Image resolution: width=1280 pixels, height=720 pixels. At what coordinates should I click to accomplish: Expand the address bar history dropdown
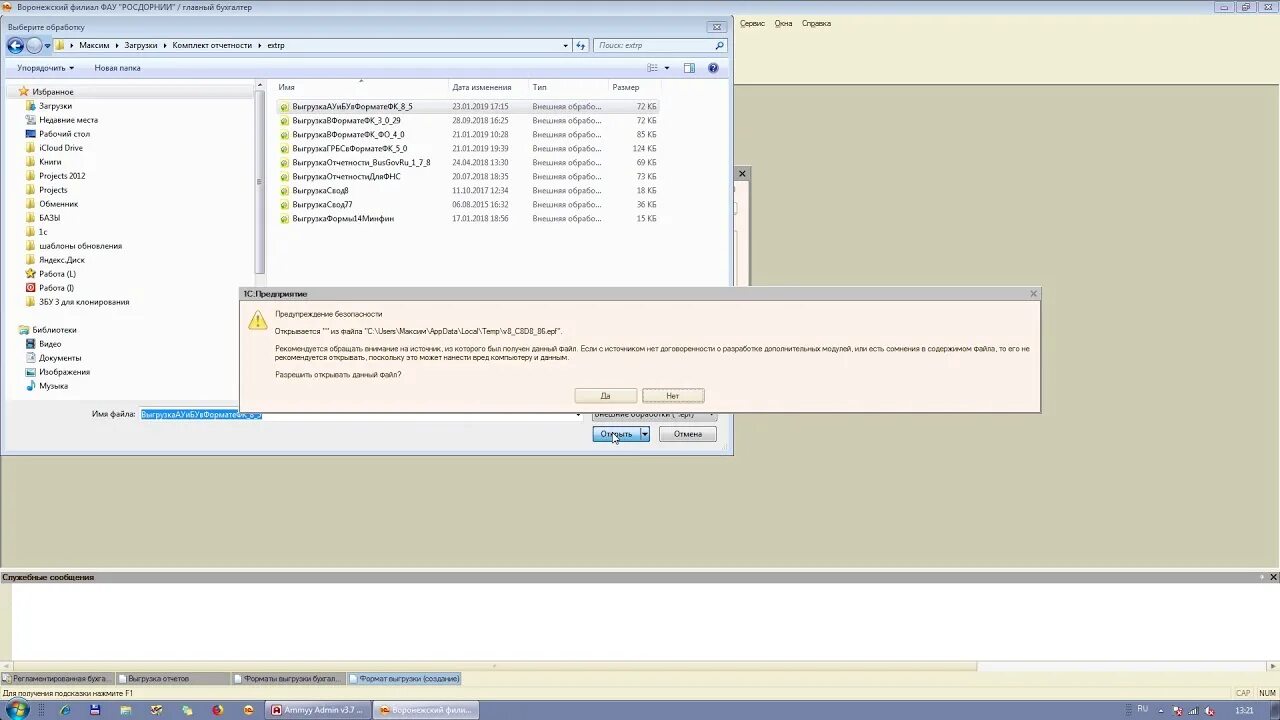566,46
